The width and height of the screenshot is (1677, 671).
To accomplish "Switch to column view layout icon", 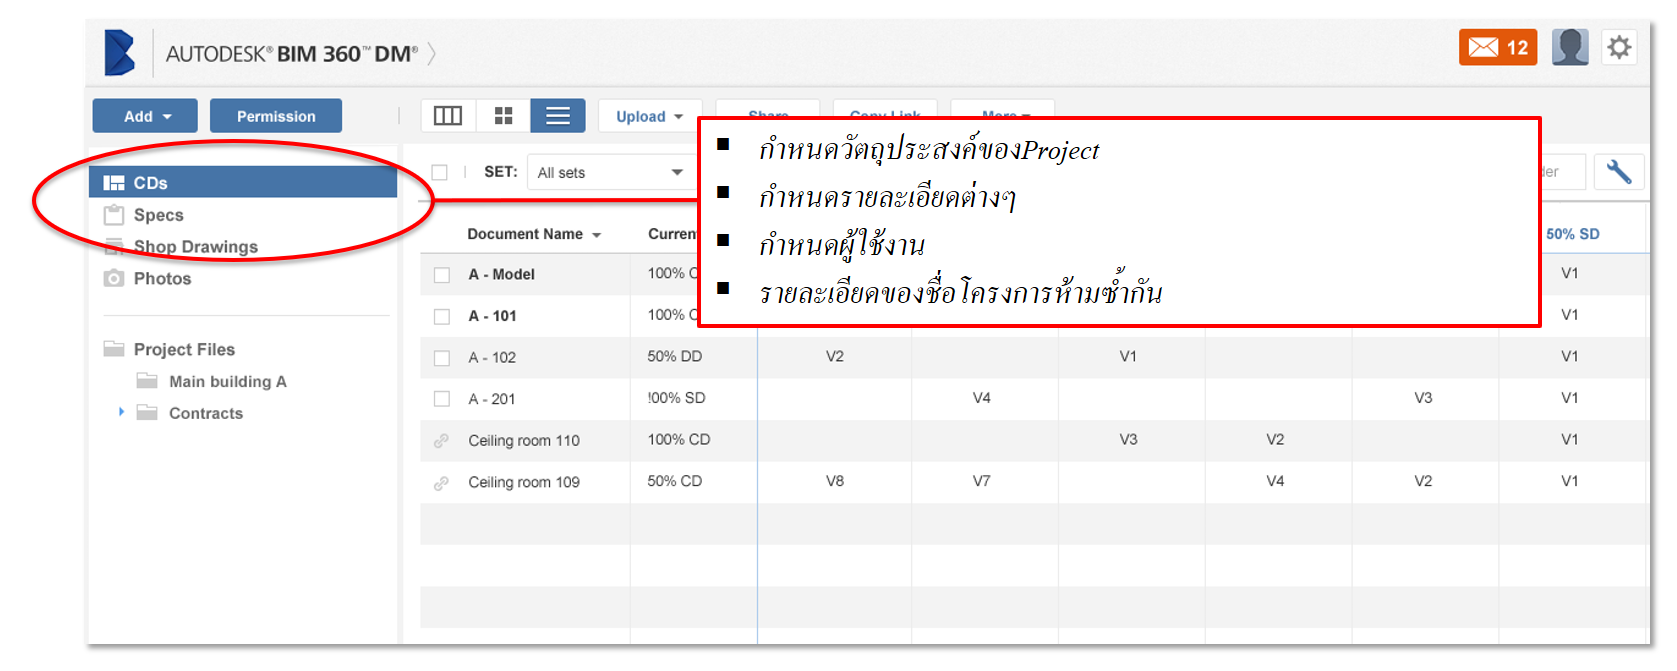I will point(448,116).
